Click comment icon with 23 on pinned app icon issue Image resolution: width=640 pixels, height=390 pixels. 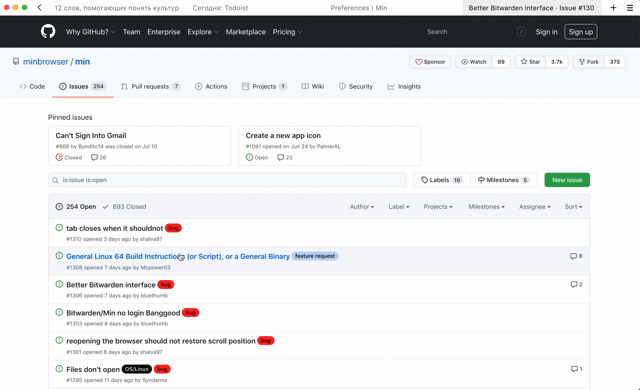[x=280, y=157]
